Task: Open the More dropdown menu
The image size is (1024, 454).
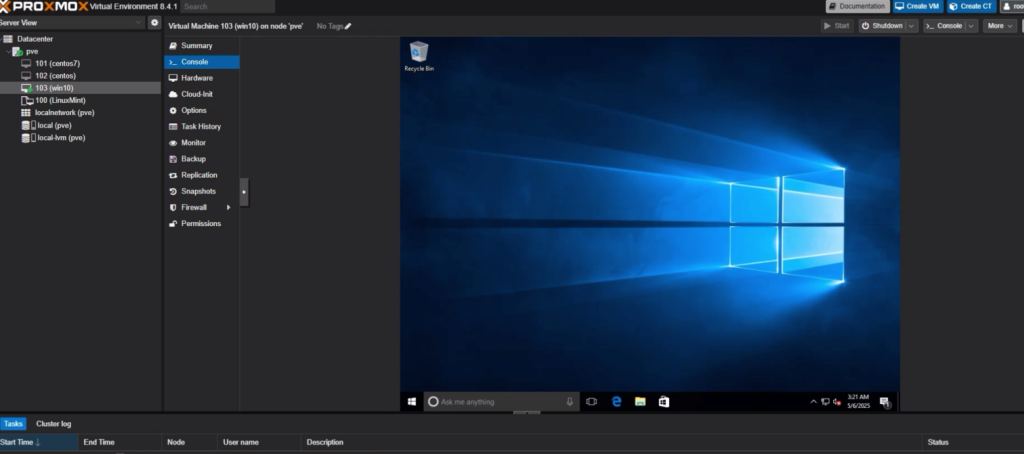Action: click(1000, 26)
